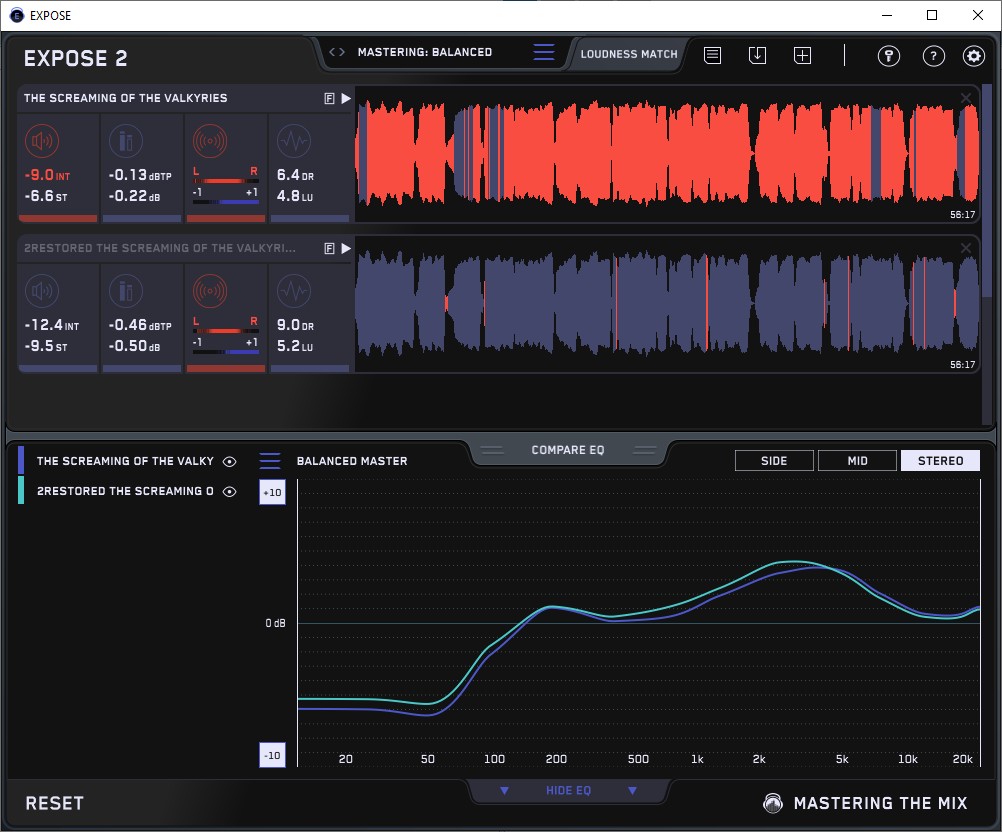
Task: Open the Mastering: Balanced preset dropdown
Action: point(424,52)
